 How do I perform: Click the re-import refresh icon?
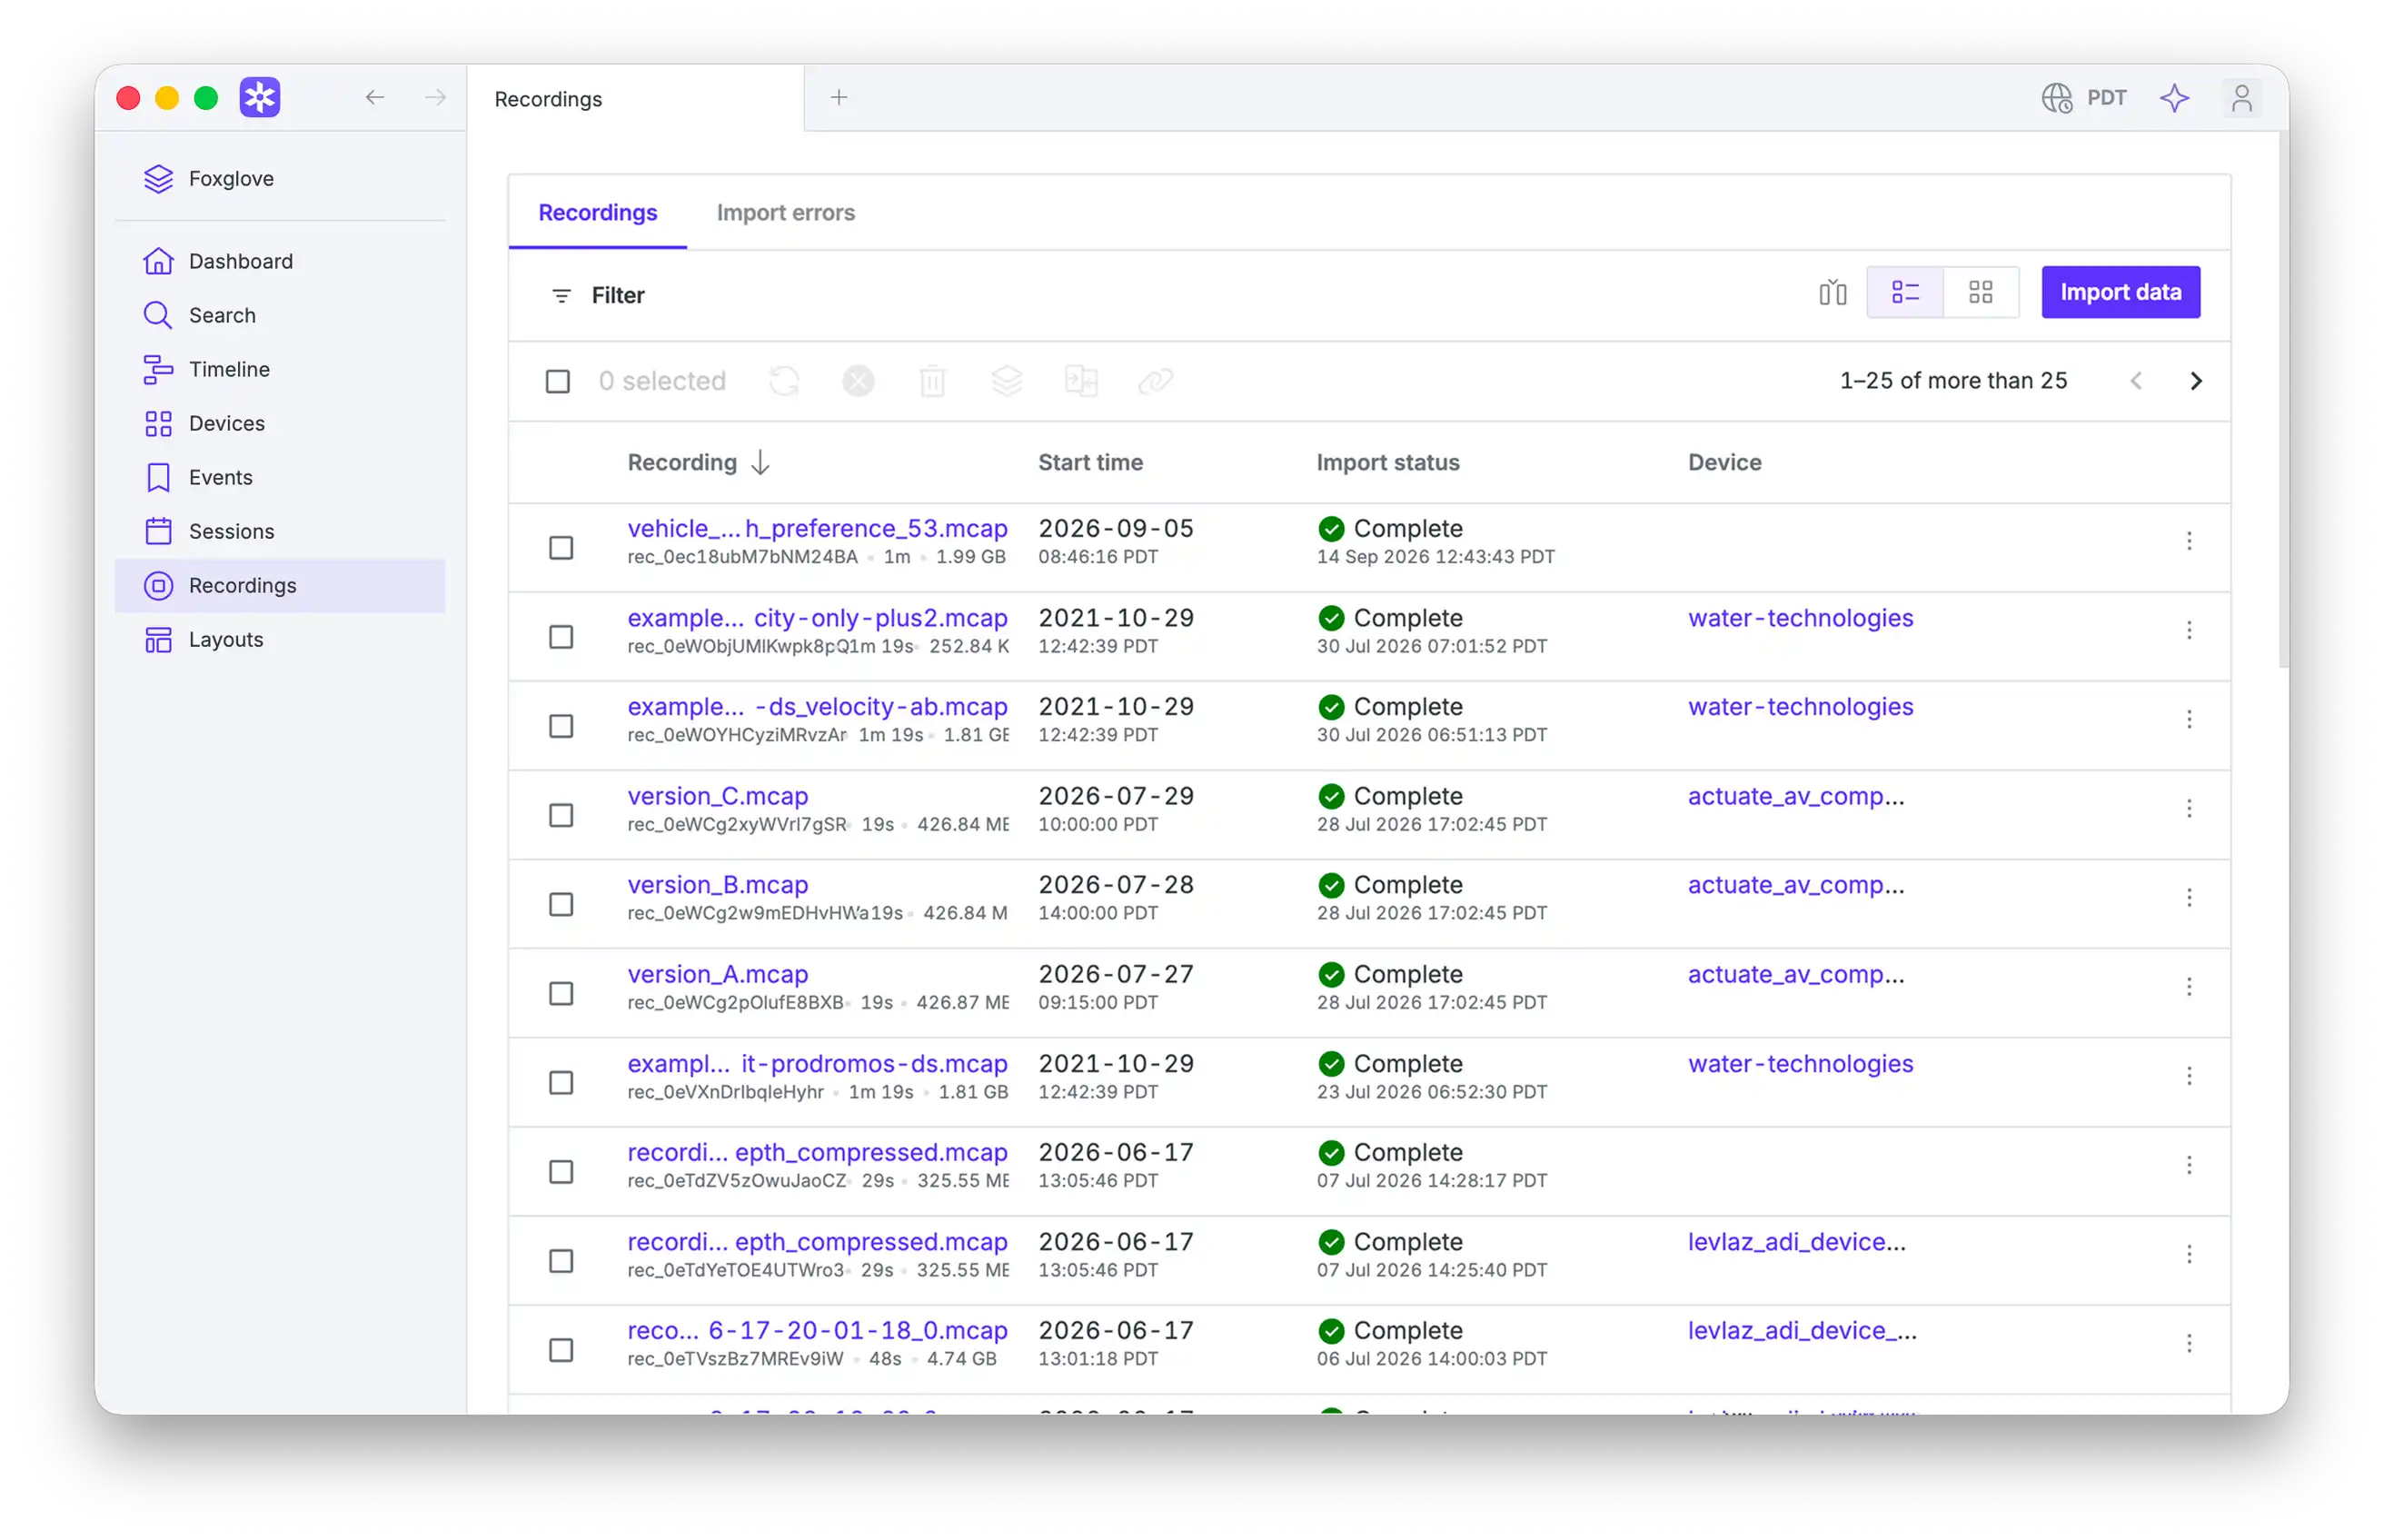(784, 381)
